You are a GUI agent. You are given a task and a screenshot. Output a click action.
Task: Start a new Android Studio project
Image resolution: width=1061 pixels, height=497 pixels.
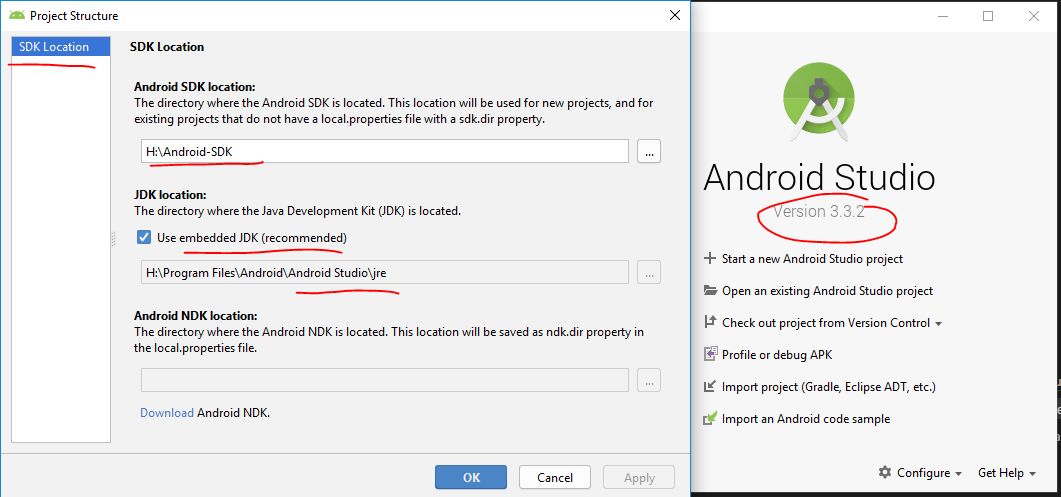pos(812,259)
